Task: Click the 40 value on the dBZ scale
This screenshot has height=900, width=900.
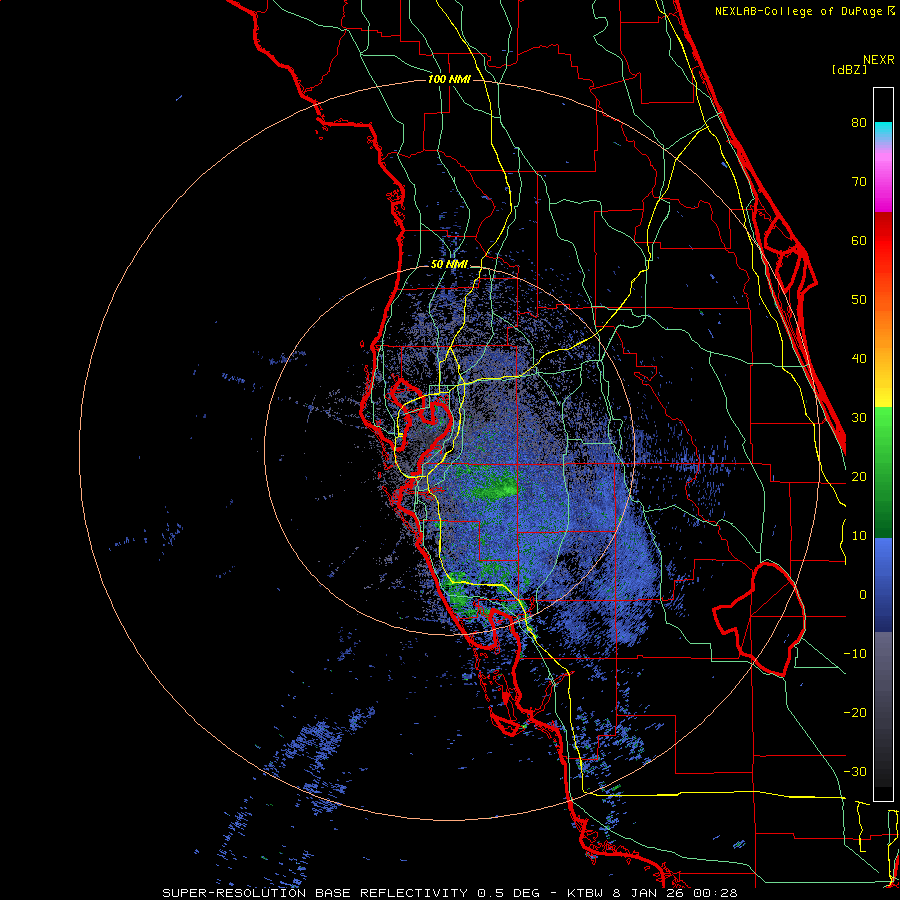Action: 859,359
